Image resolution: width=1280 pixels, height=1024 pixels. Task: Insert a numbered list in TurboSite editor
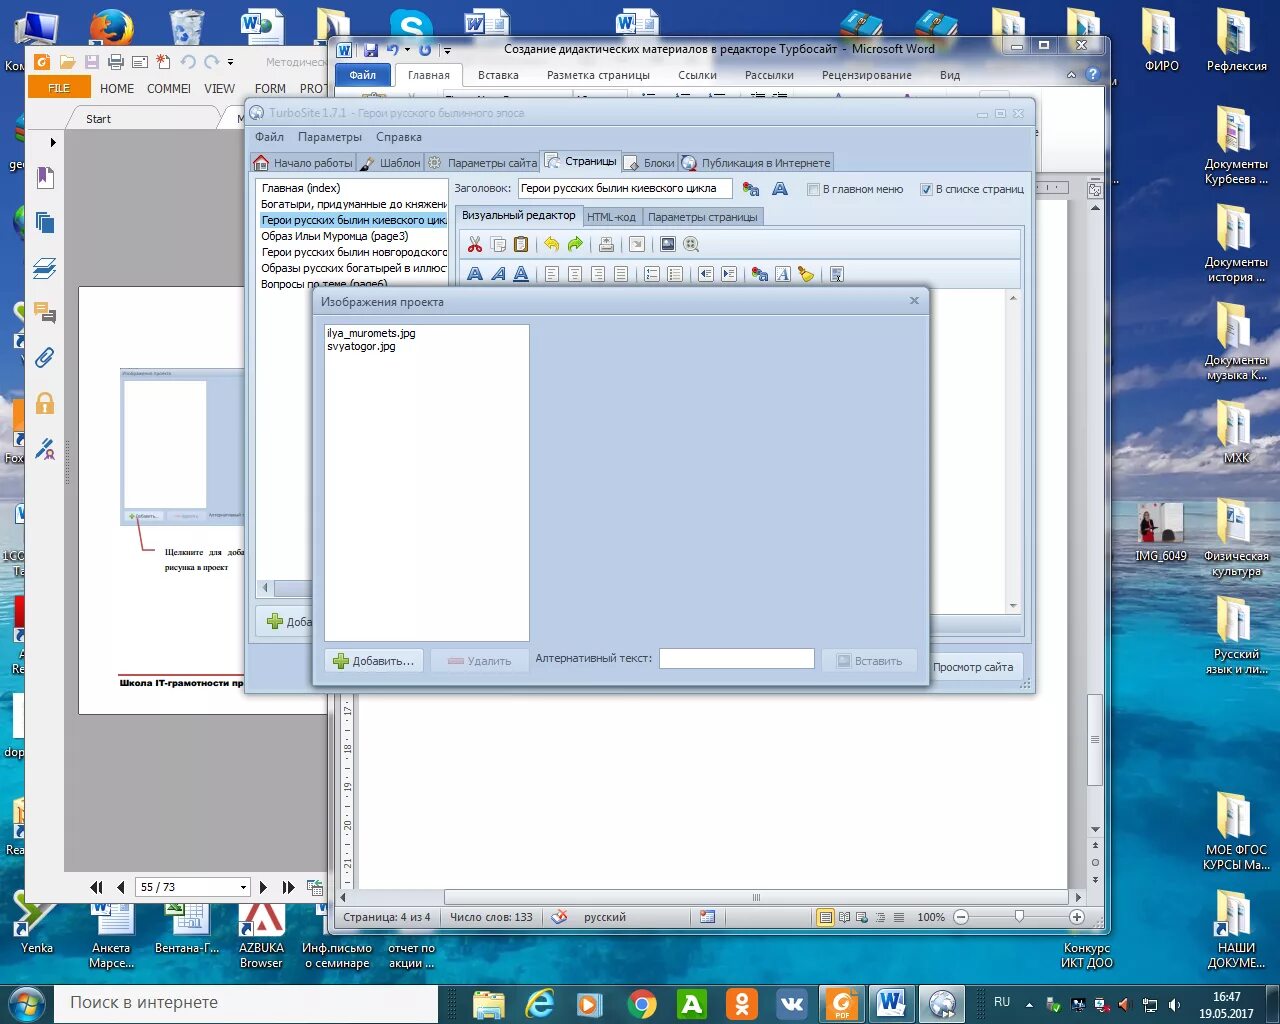[x=652, y=274]
